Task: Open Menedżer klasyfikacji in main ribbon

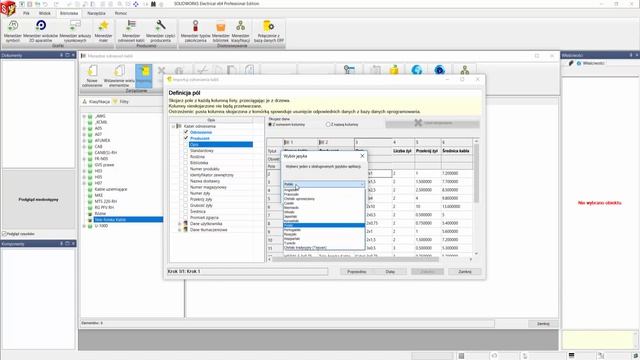Action: click(x=240, y=31)
